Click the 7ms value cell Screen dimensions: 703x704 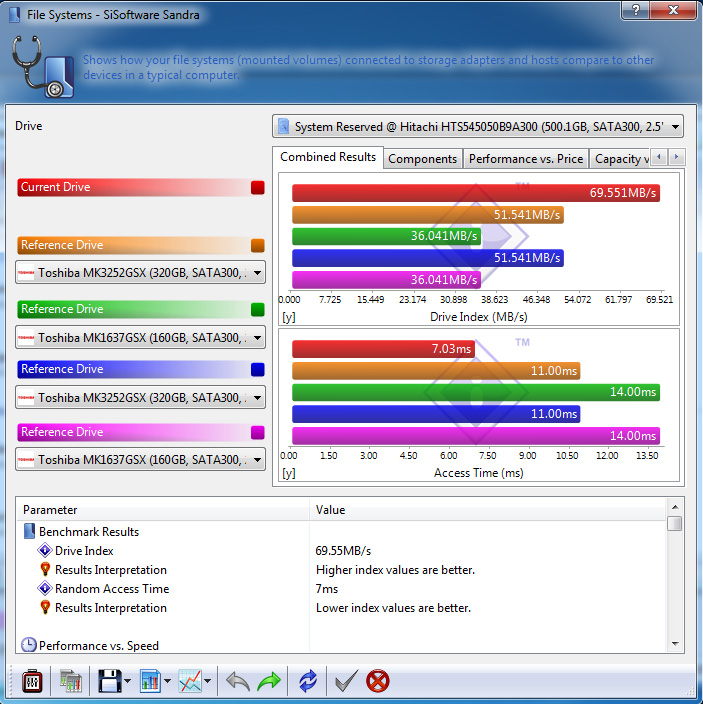tap(326, 589)
